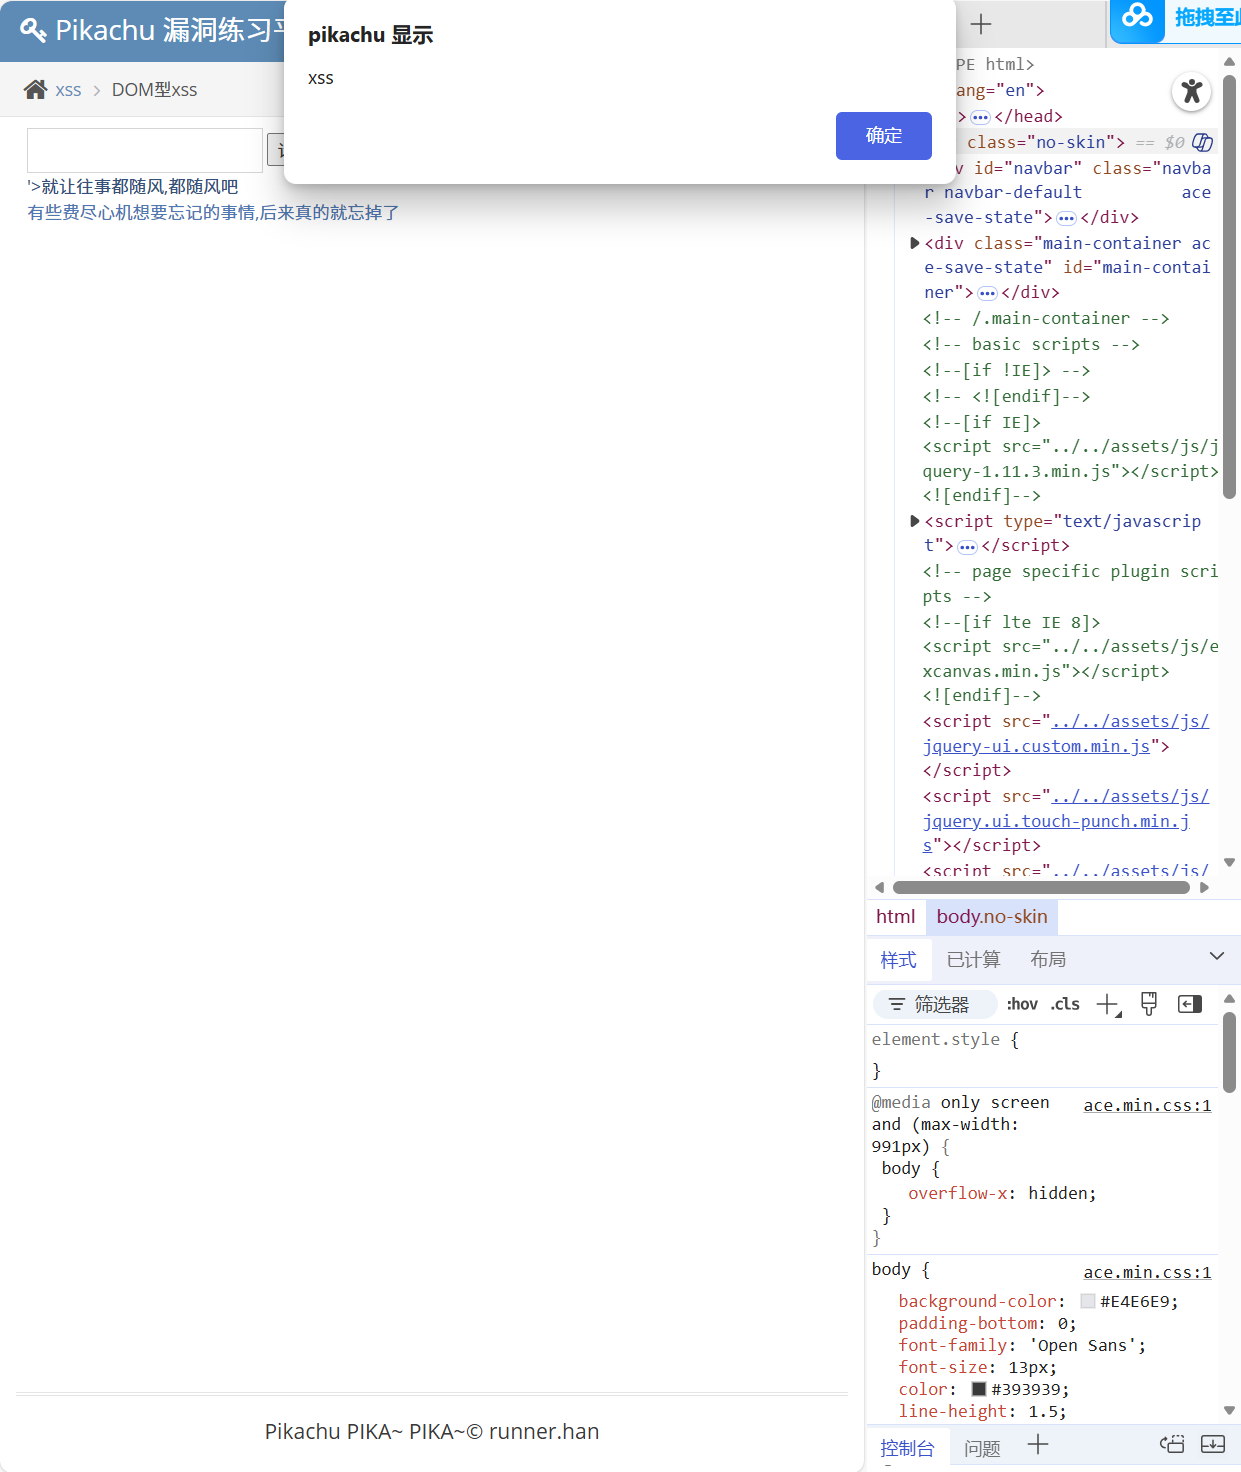Open the 控制台 console drawer tab

pyautogui.click(x=907, y=1448)
